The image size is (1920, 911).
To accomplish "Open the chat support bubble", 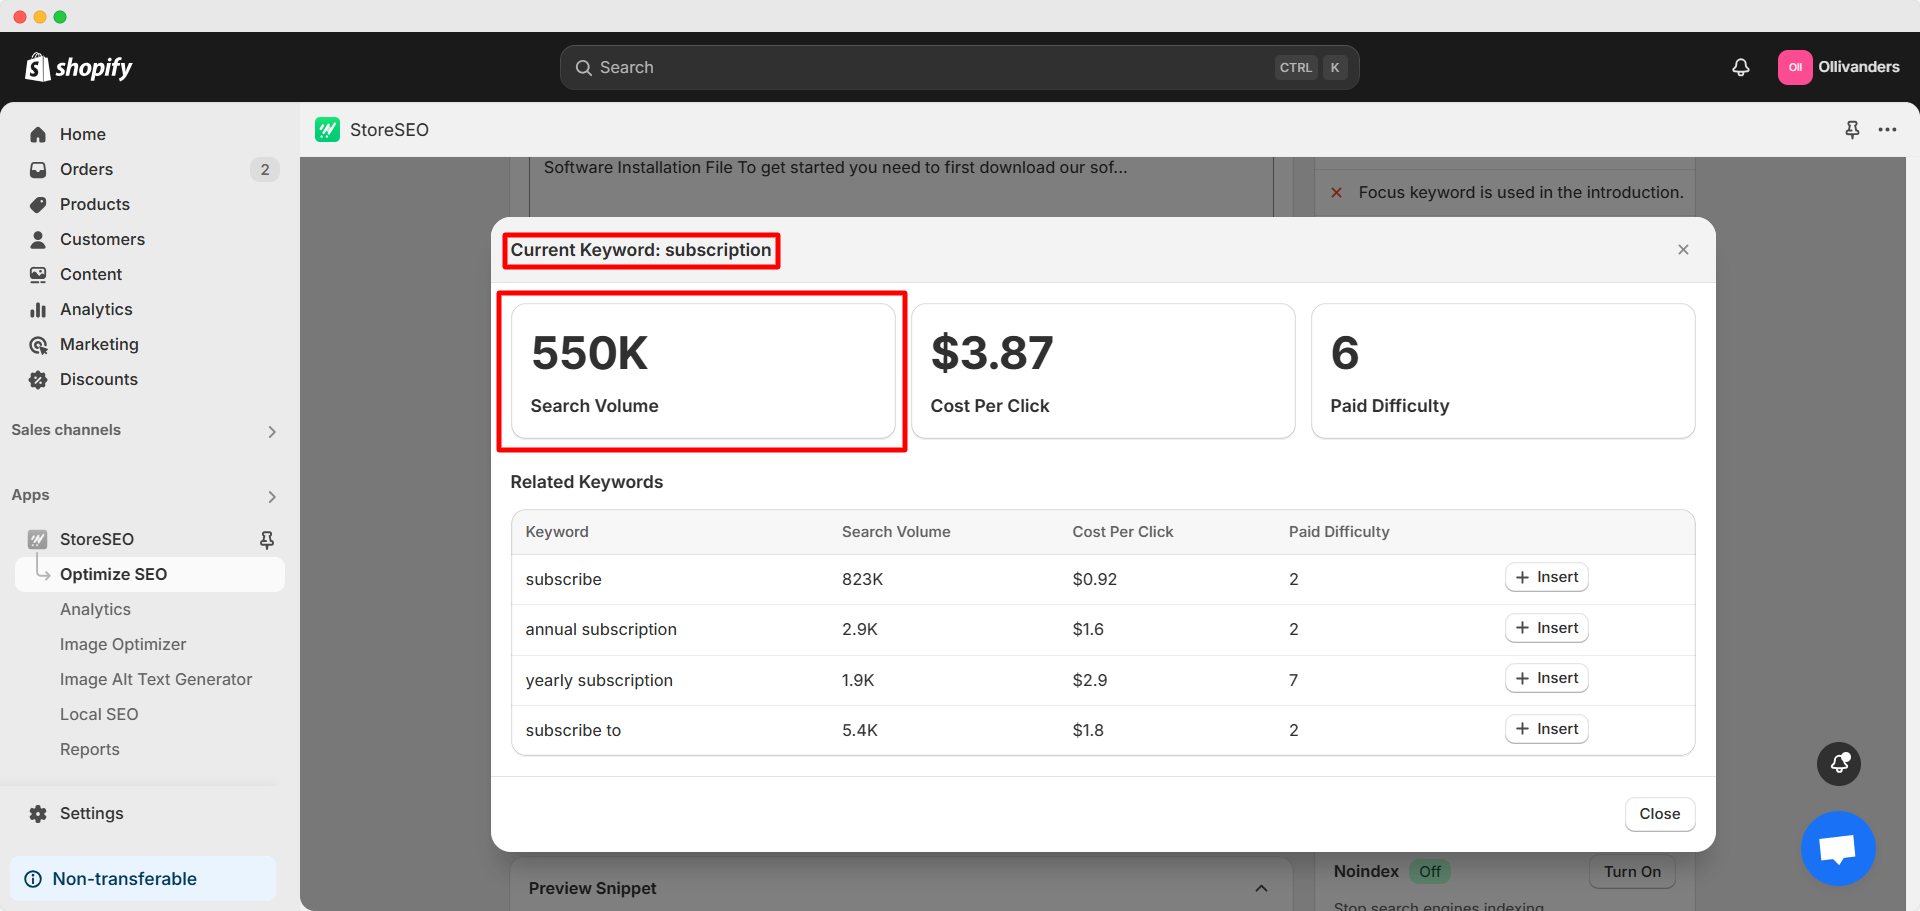I will pos(1838,848).
